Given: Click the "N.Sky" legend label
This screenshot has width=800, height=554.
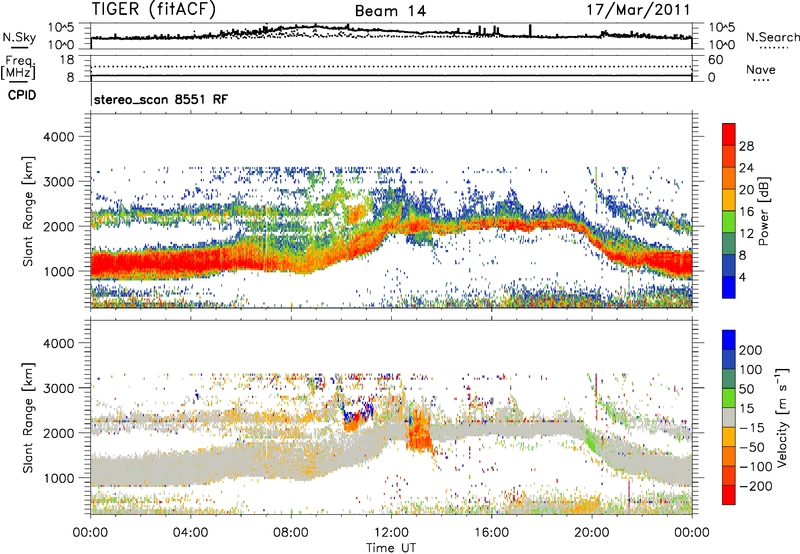Looking at the screenshot, I should click(x=19, y=37).
